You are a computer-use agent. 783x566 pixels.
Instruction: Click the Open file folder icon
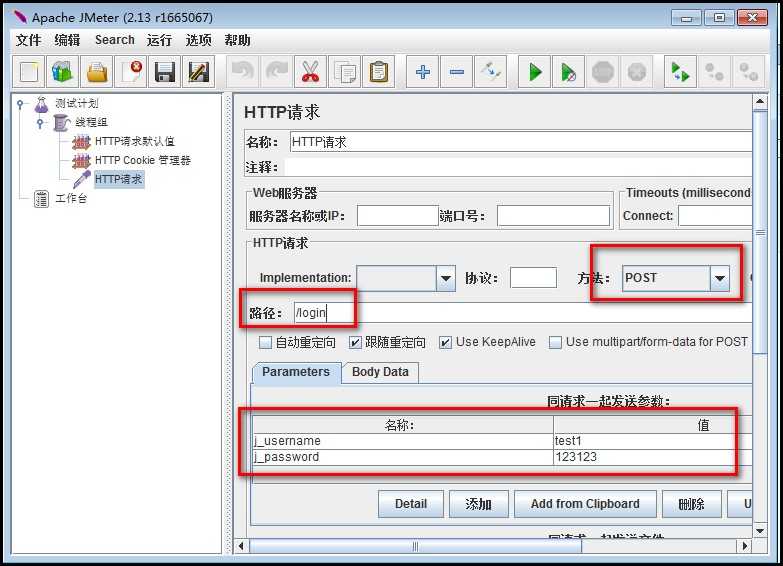point(96,72)
